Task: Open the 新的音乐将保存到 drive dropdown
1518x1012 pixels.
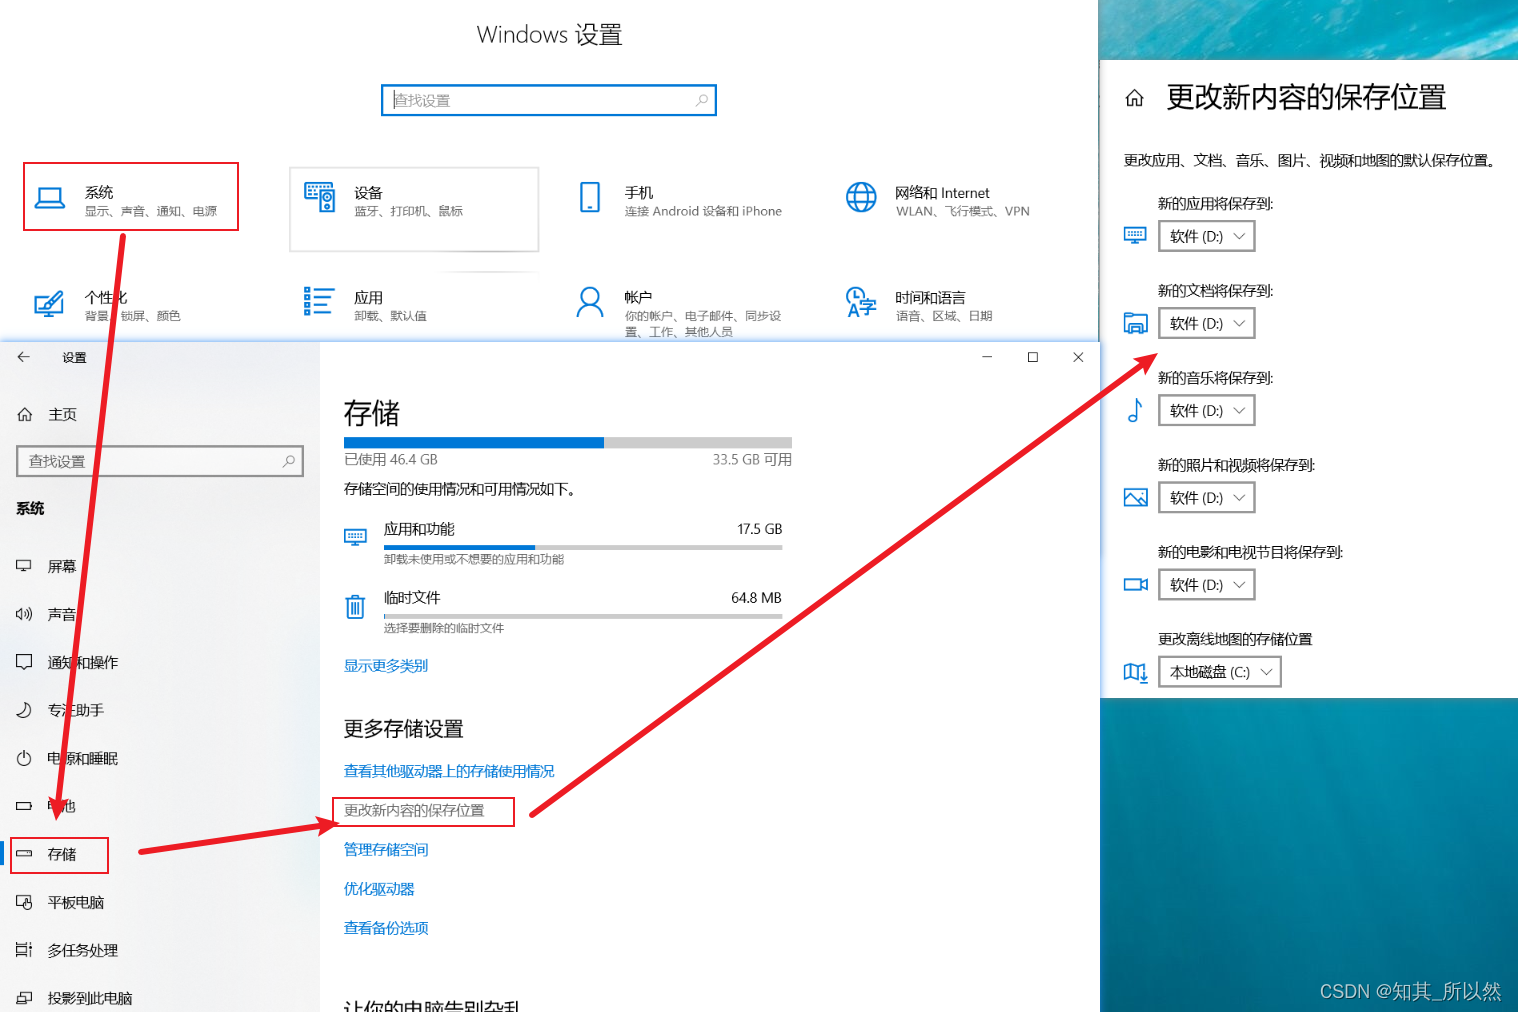Action: 1206,410
